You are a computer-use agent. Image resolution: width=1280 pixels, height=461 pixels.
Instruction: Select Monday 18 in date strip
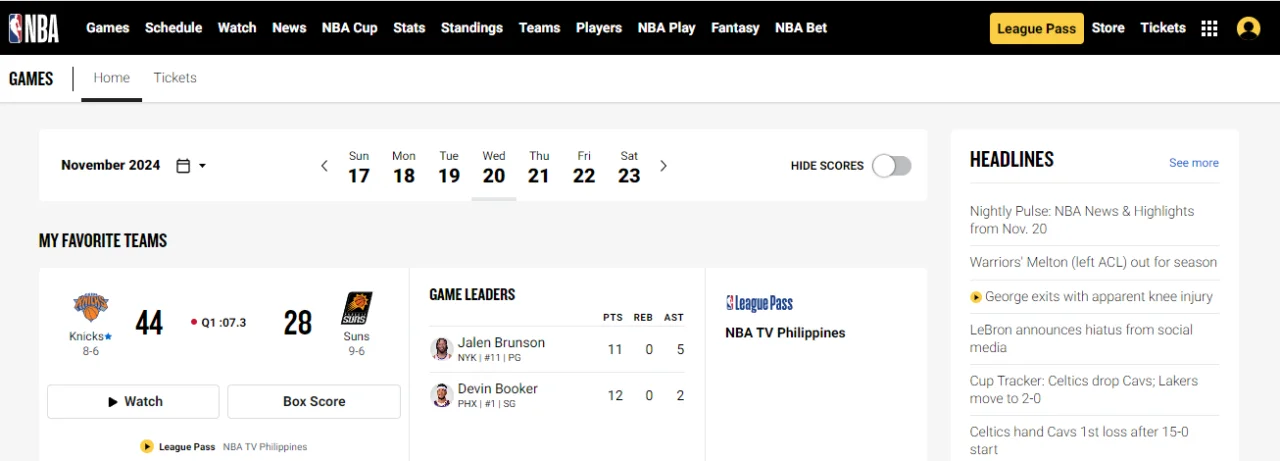[404, 167]
